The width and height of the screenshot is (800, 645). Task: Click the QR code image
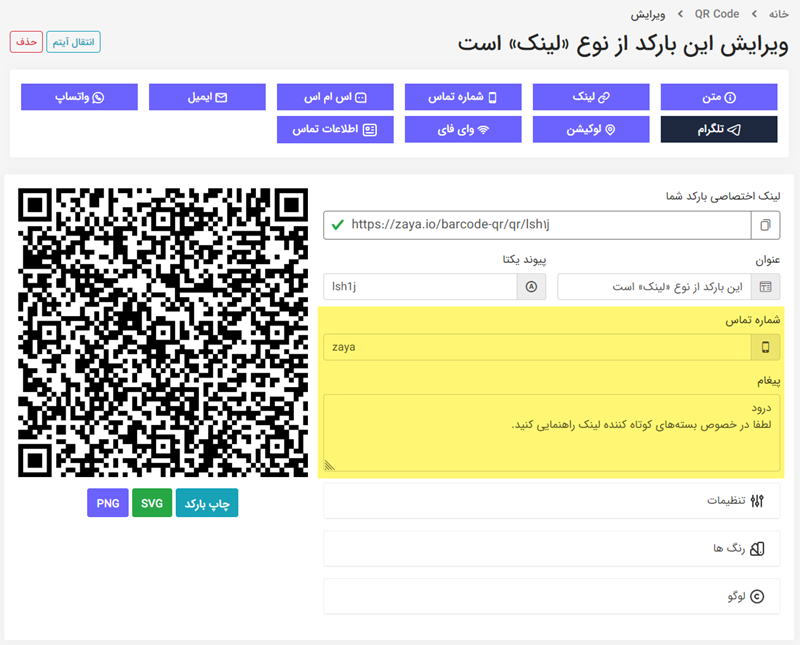(x=163, y=333)
